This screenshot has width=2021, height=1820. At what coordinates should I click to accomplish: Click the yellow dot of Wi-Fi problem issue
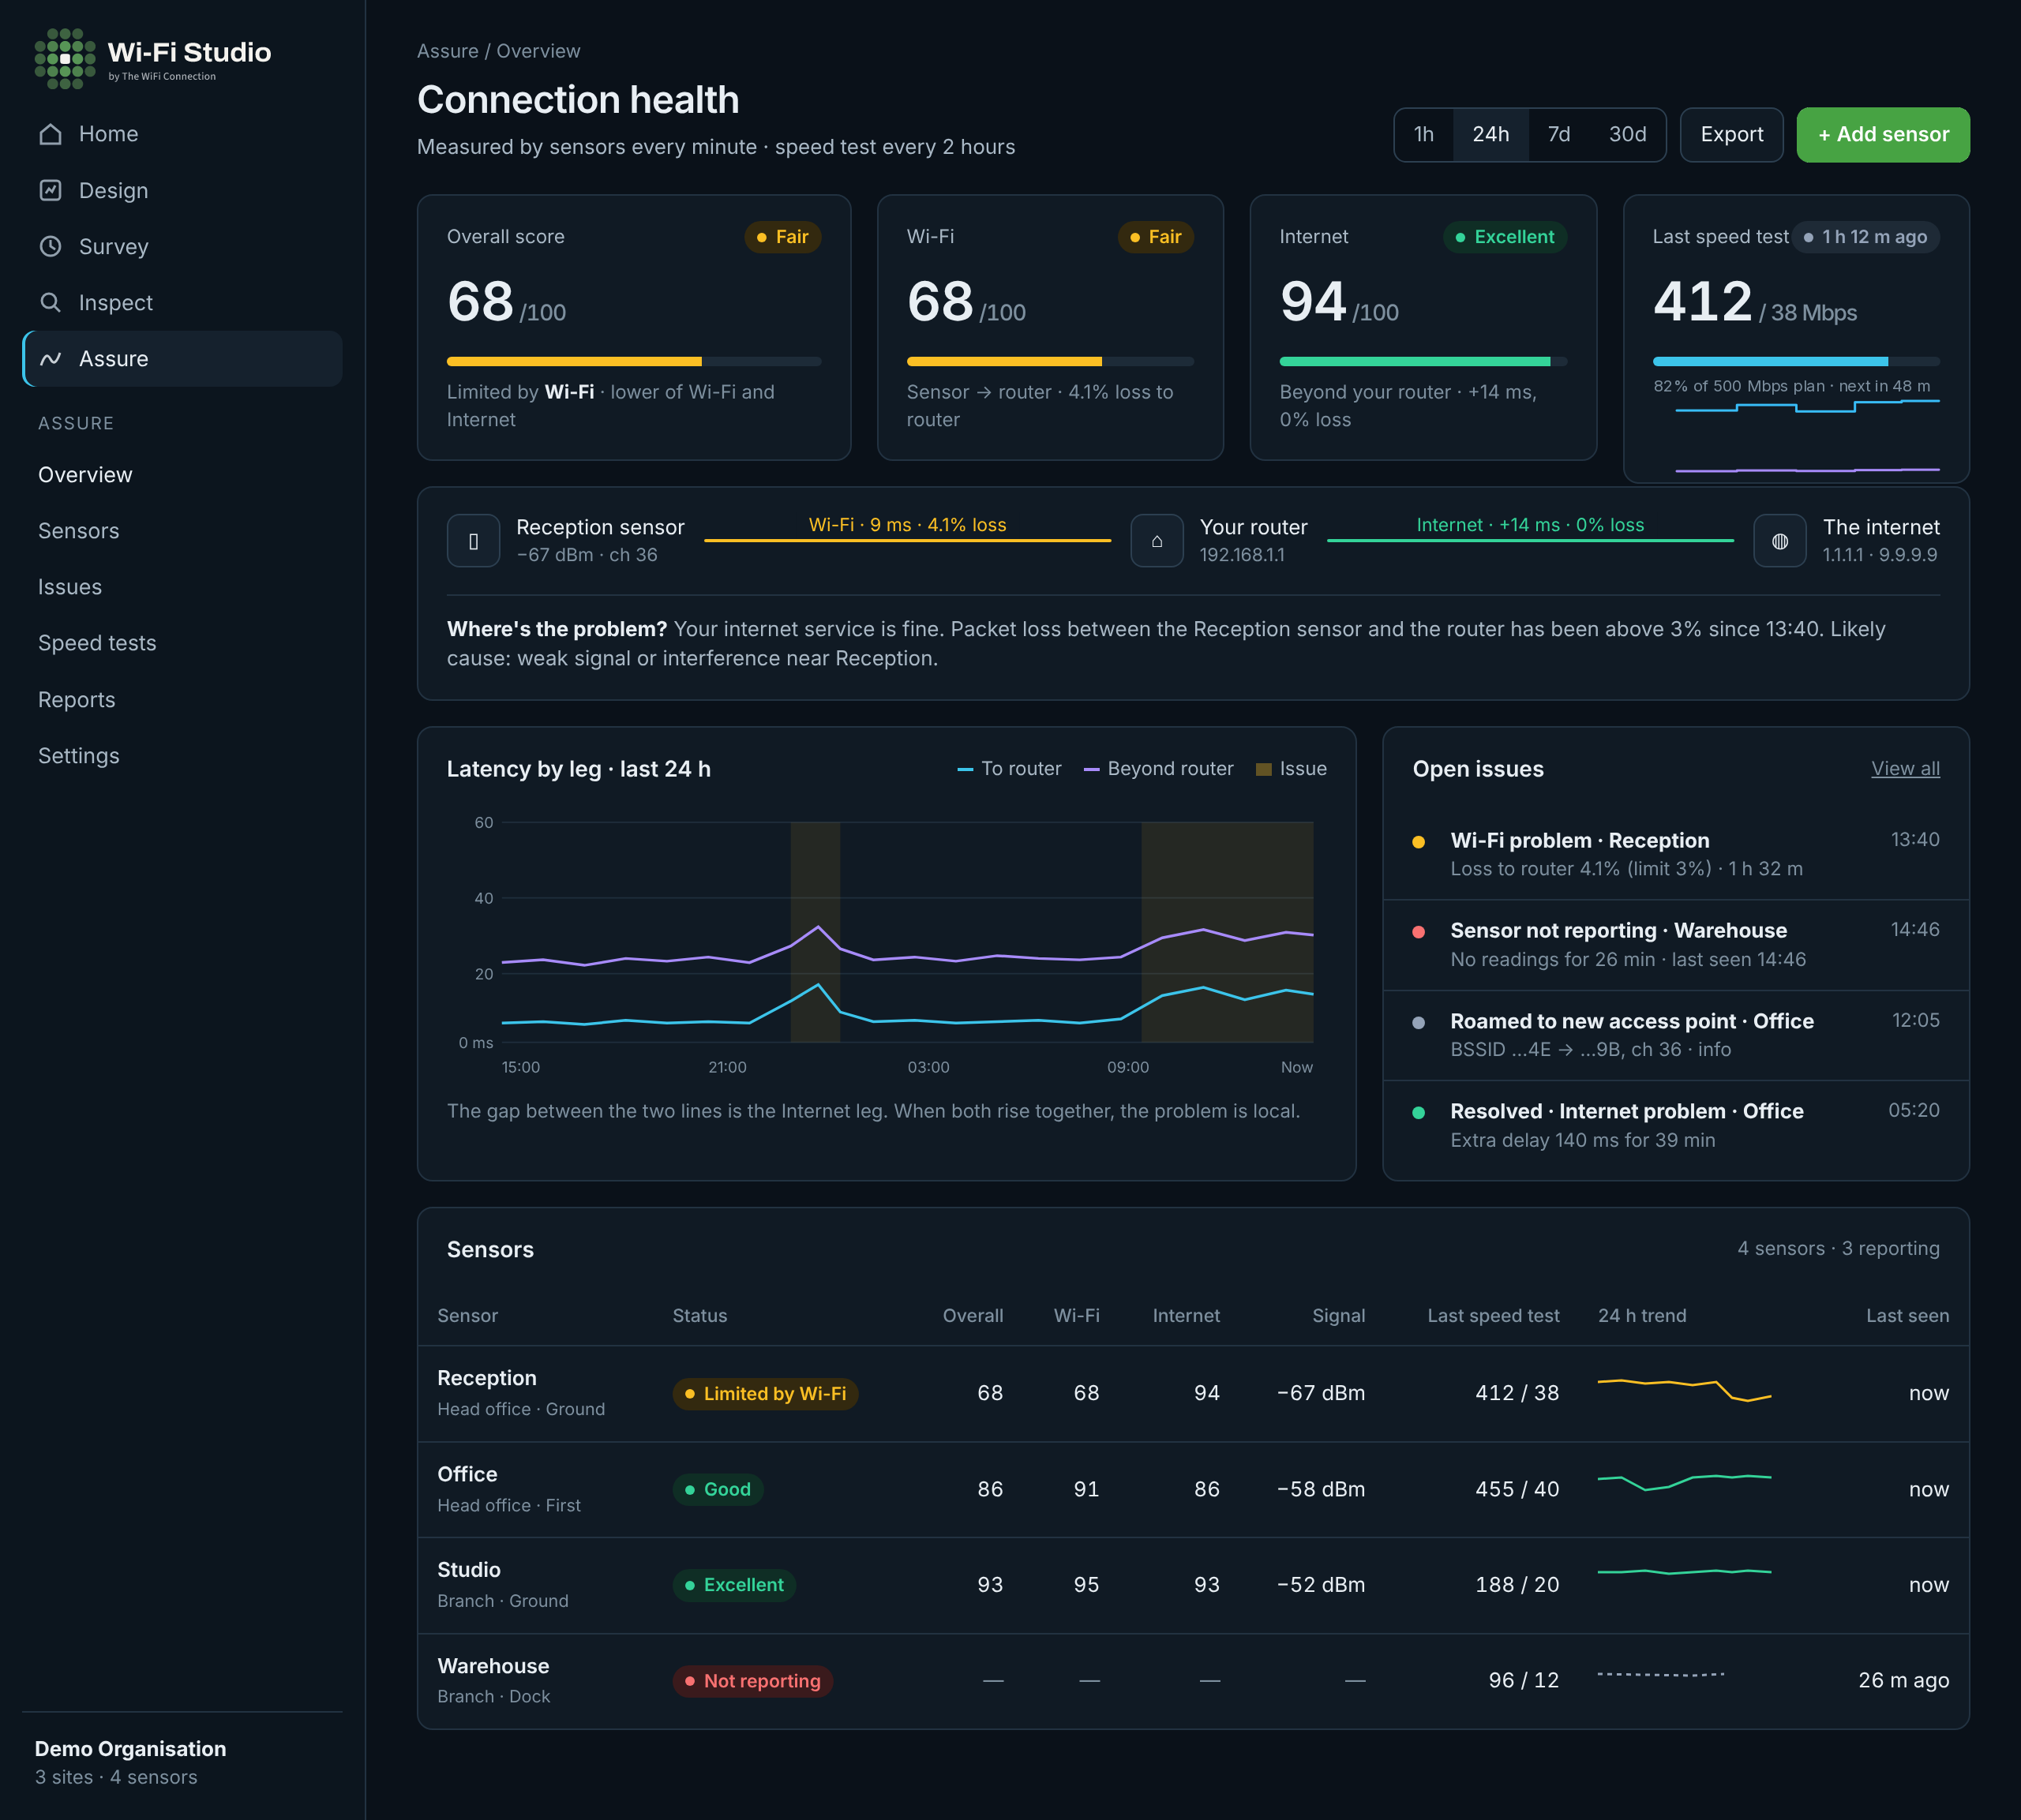pyautogui.click(x=1418, y=842)
